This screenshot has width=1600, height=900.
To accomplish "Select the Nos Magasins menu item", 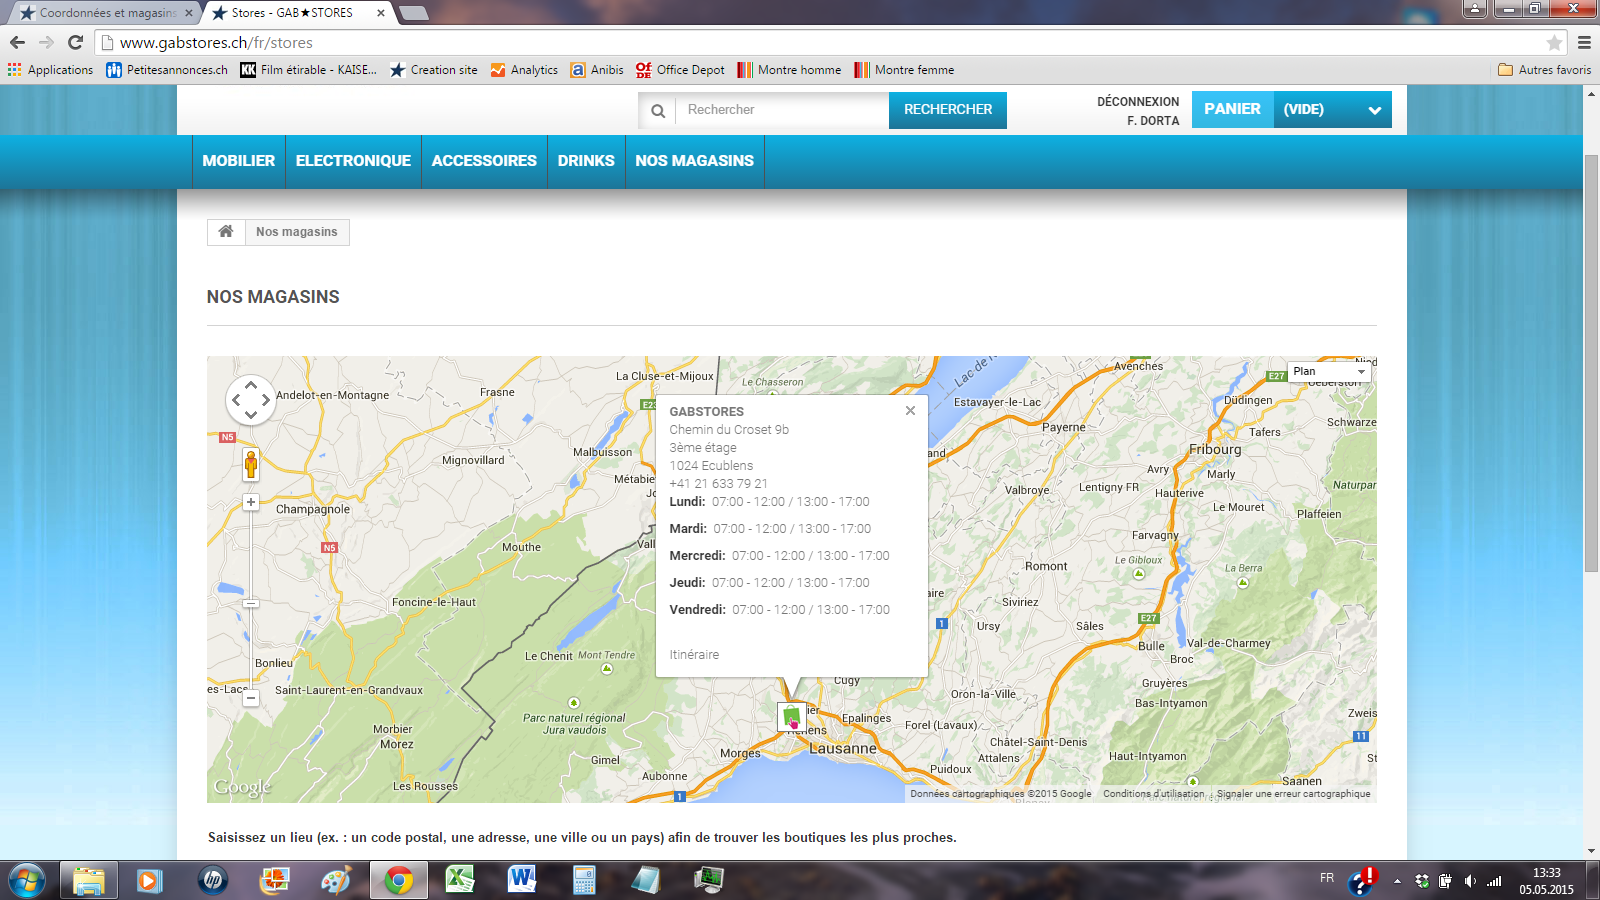I will pyautogui.click(x=694, y=161).
